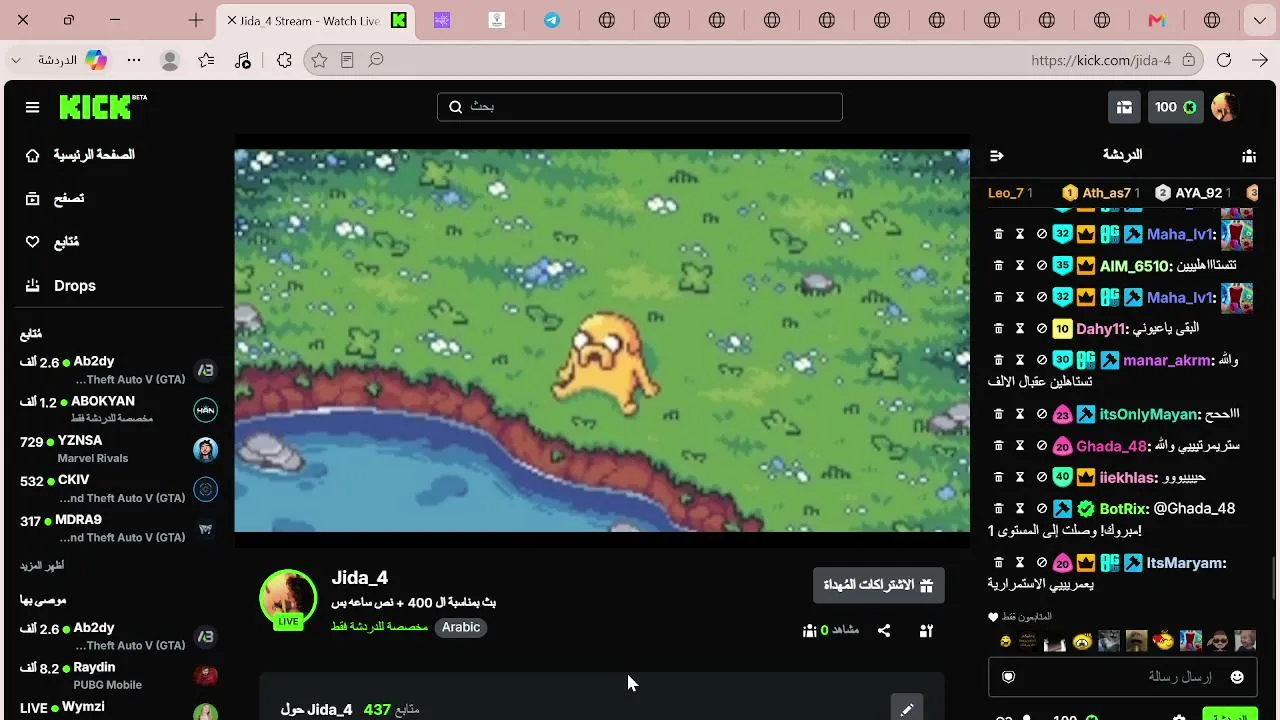Open Wymzi live channel in recommended
The width and height of the screenshot is (1280, 720).
click(x=118, y=710)
